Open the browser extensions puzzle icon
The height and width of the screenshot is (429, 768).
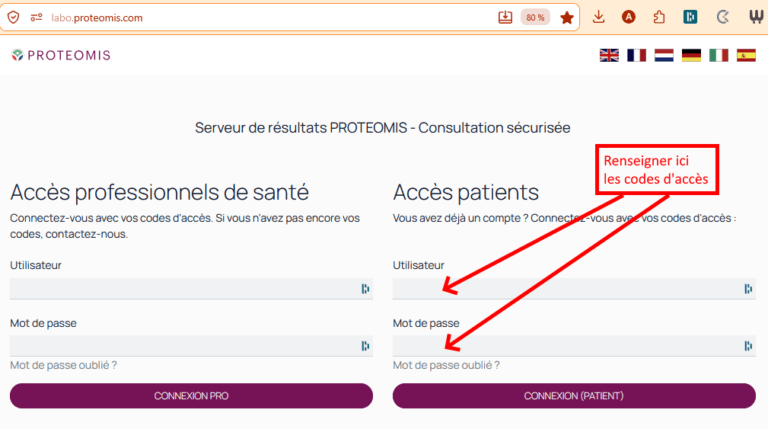(659, 17)
